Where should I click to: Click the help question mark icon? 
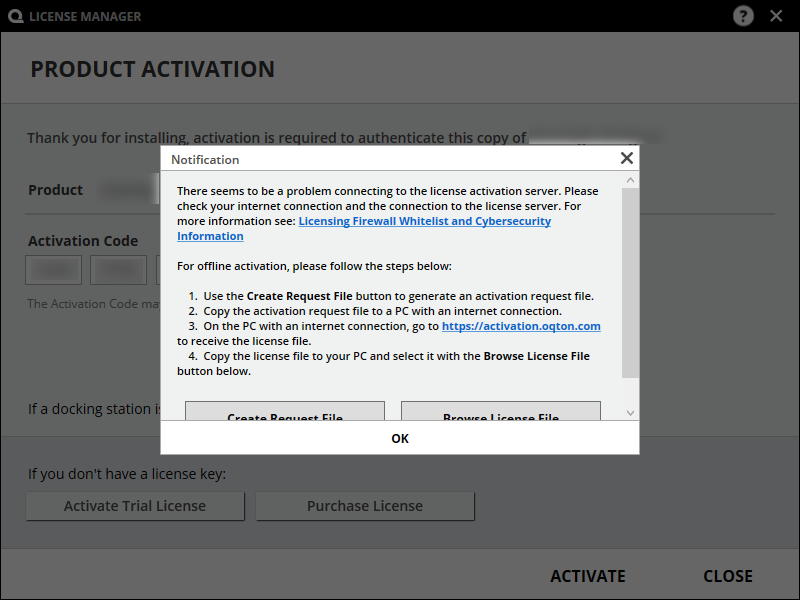[743, 16]
